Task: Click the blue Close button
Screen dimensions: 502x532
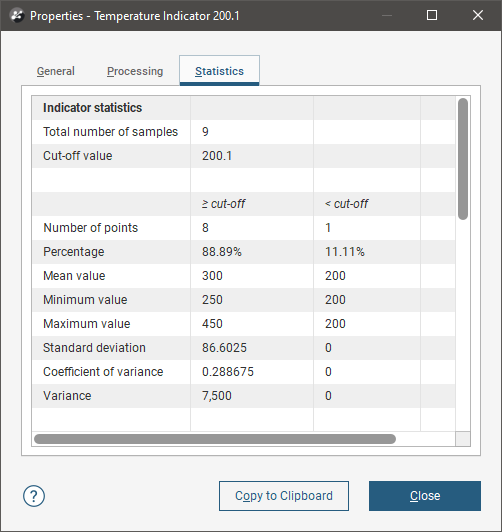Action: 425,496
